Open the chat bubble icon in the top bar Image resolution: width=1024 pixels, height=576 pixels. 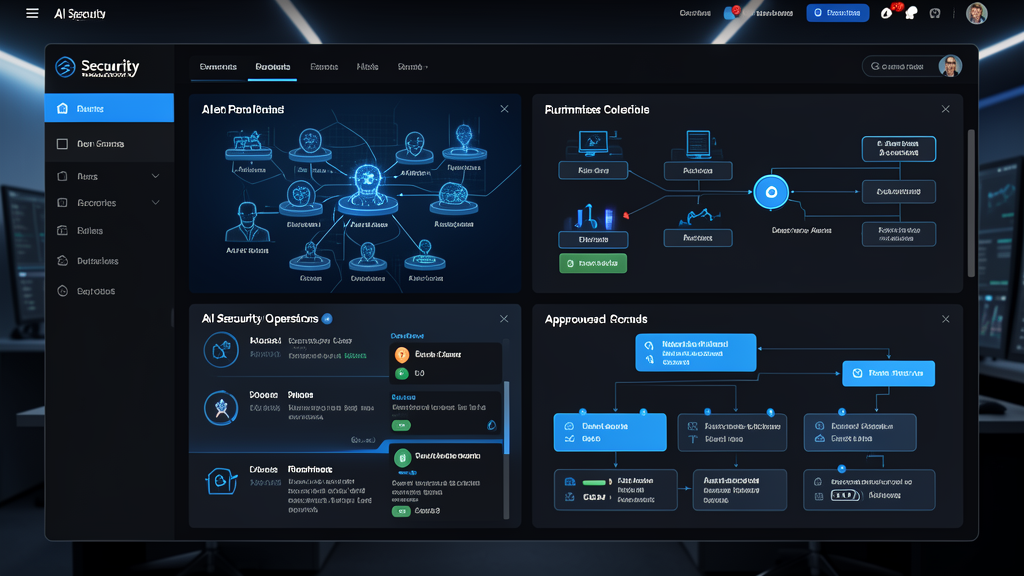click(911, 13)
